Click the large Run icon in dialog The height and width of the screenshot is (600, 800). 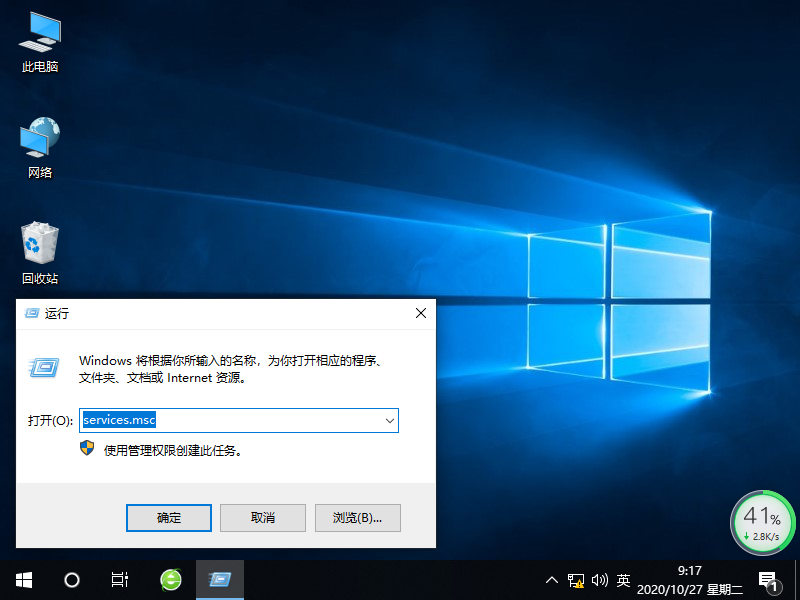click(45, 367)
